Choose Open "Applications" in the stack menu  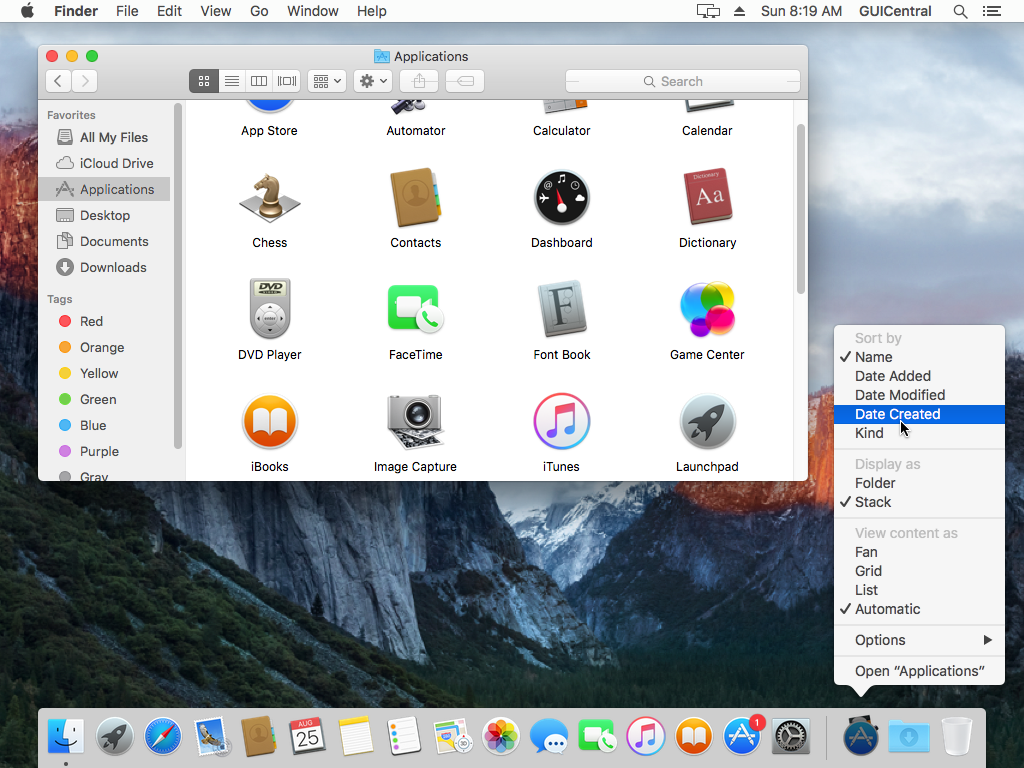coord(919,671)
